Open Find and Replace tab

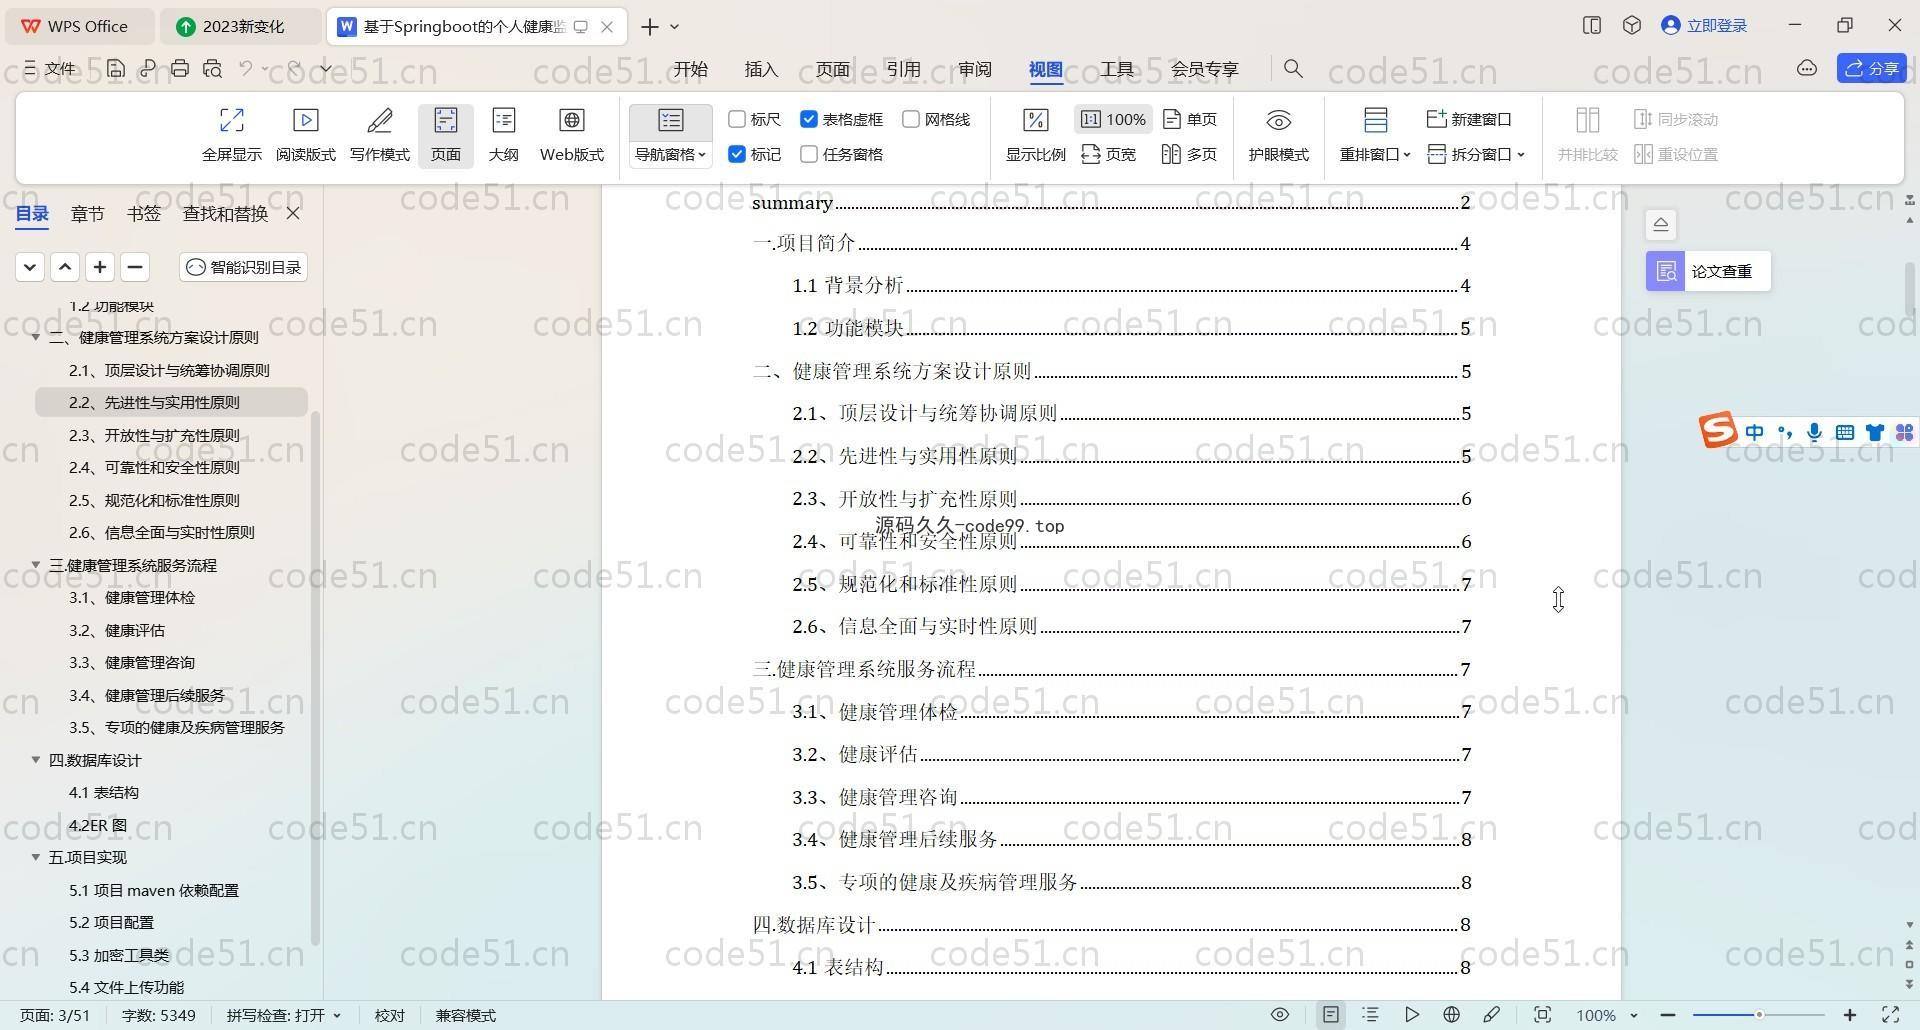click(x=225, y=213)
